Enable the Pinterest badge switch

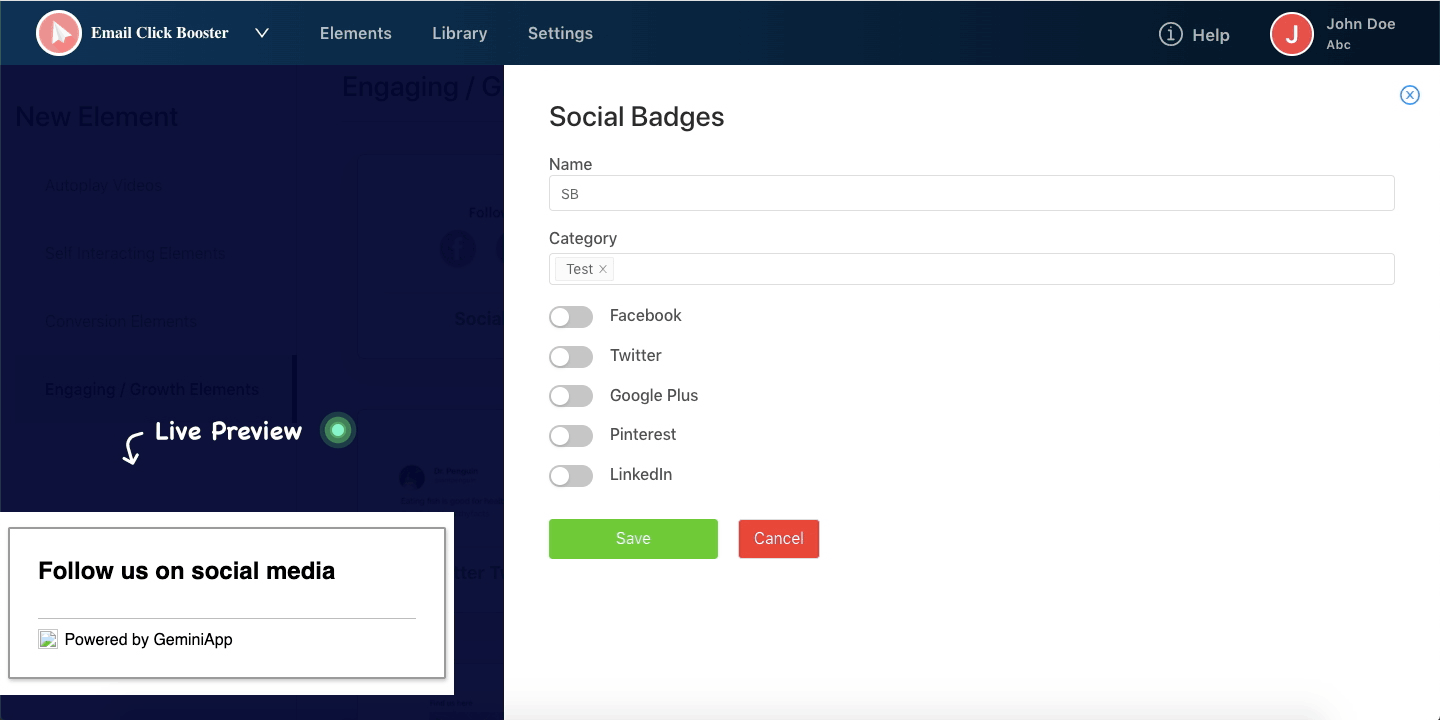(571, 436)
